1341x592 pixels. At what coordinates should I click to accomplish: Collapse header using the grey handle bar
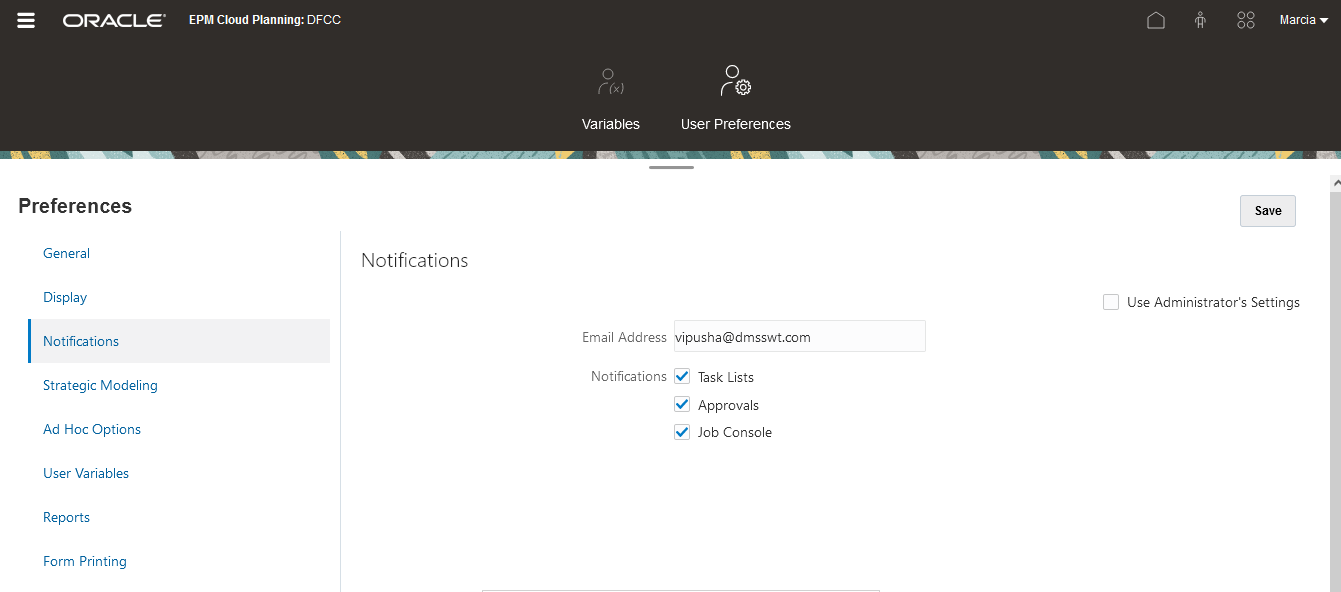pyautogui.click(x=671, y=167)
